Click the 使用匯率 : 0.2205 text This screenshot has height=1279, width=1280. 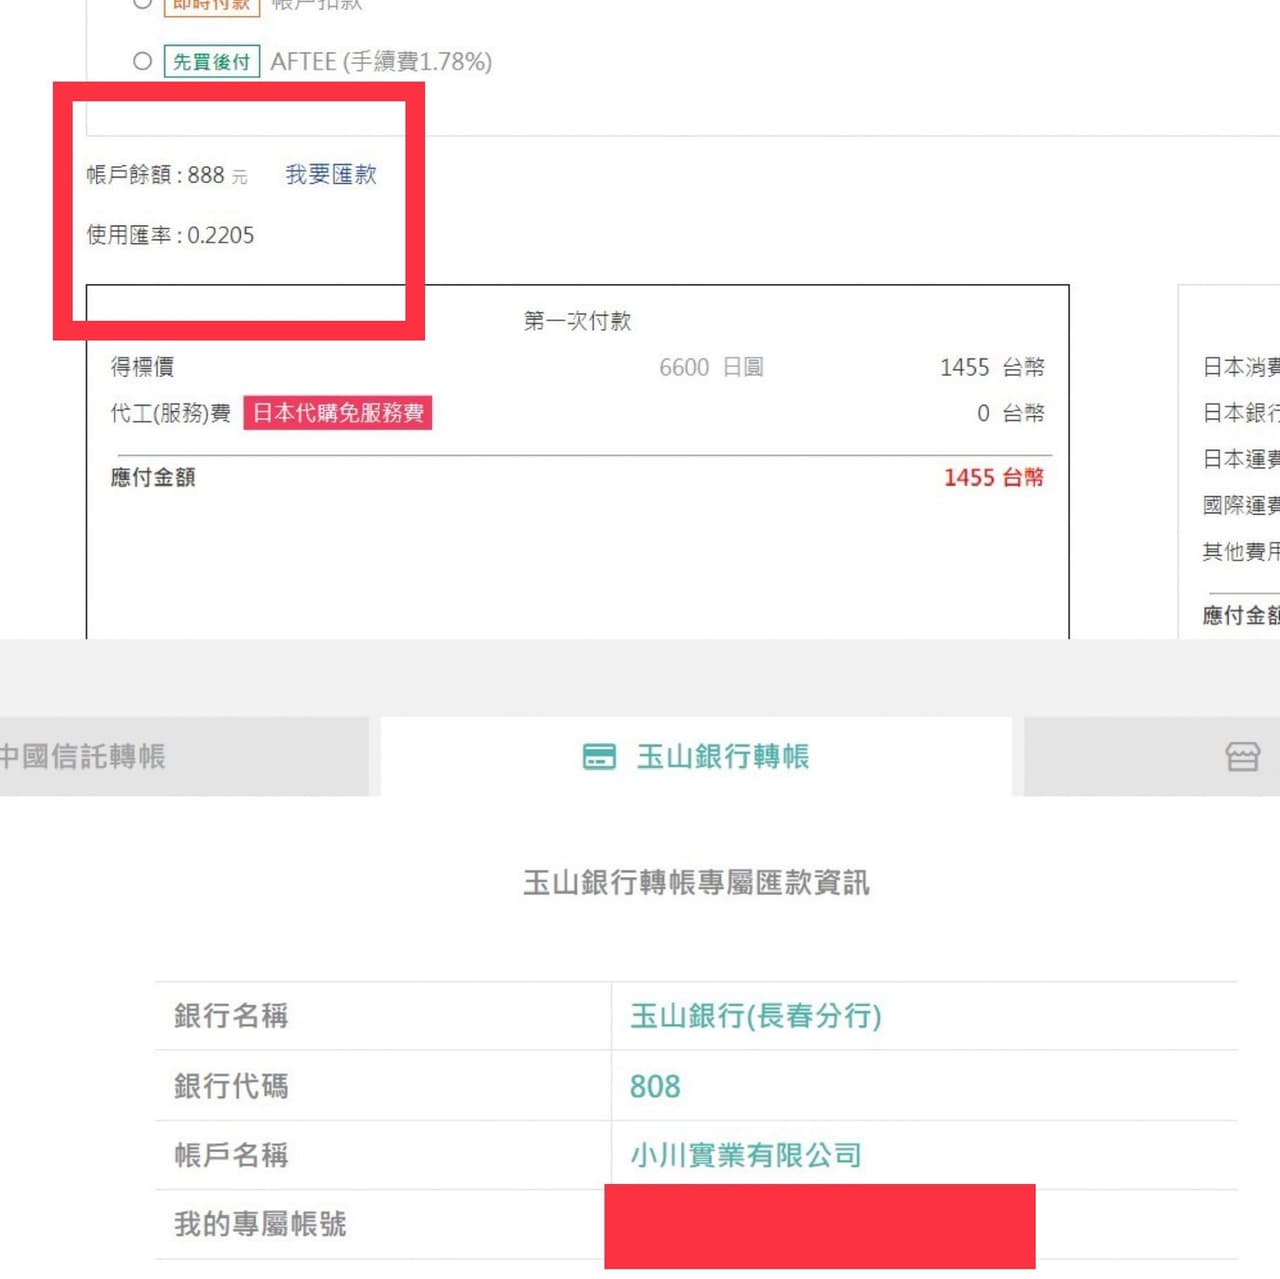(x=170, y=235)
